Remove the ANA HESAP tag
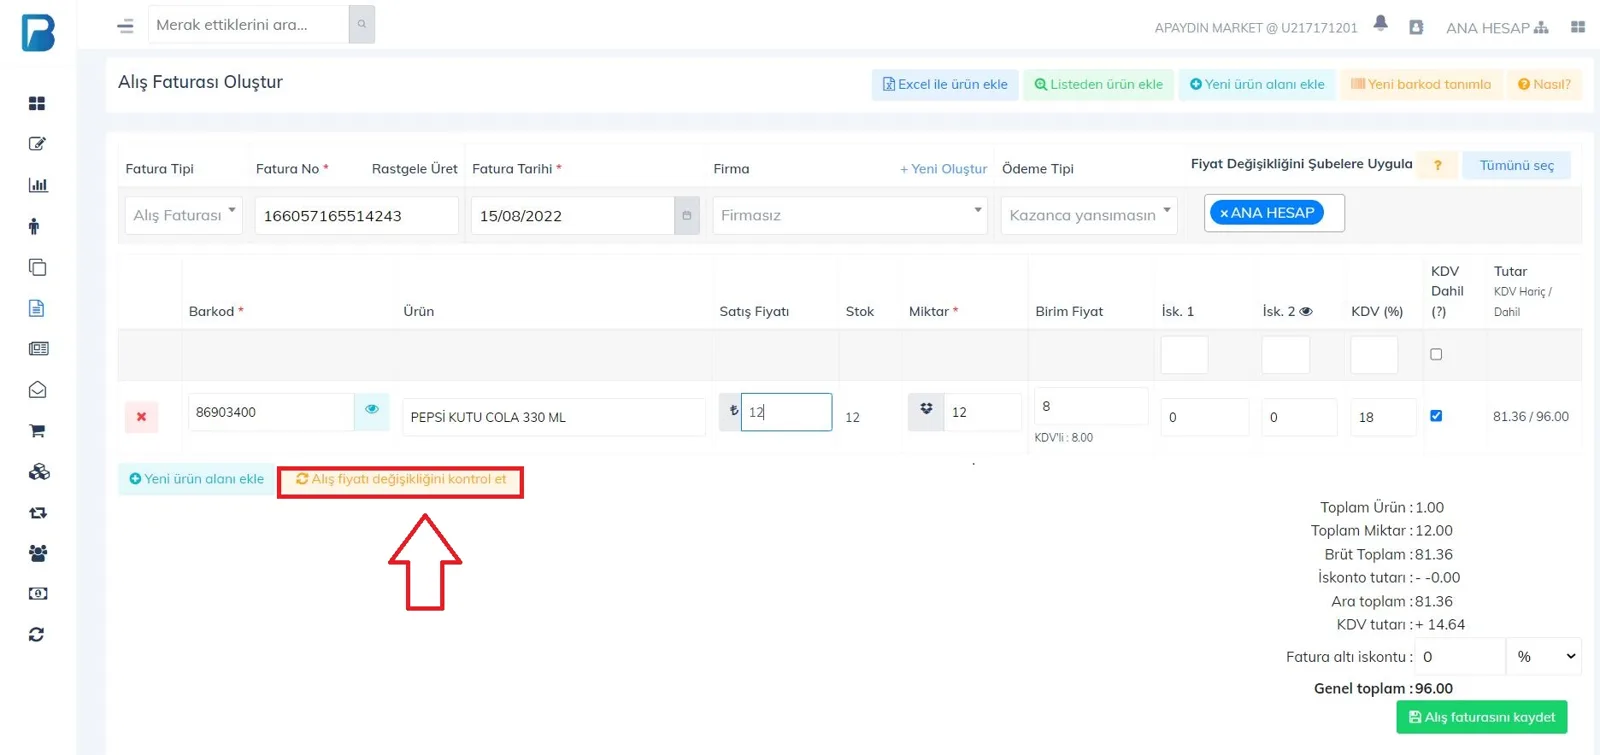The height and width of the screenshot is (755, 1600). tap(1224, 213)
